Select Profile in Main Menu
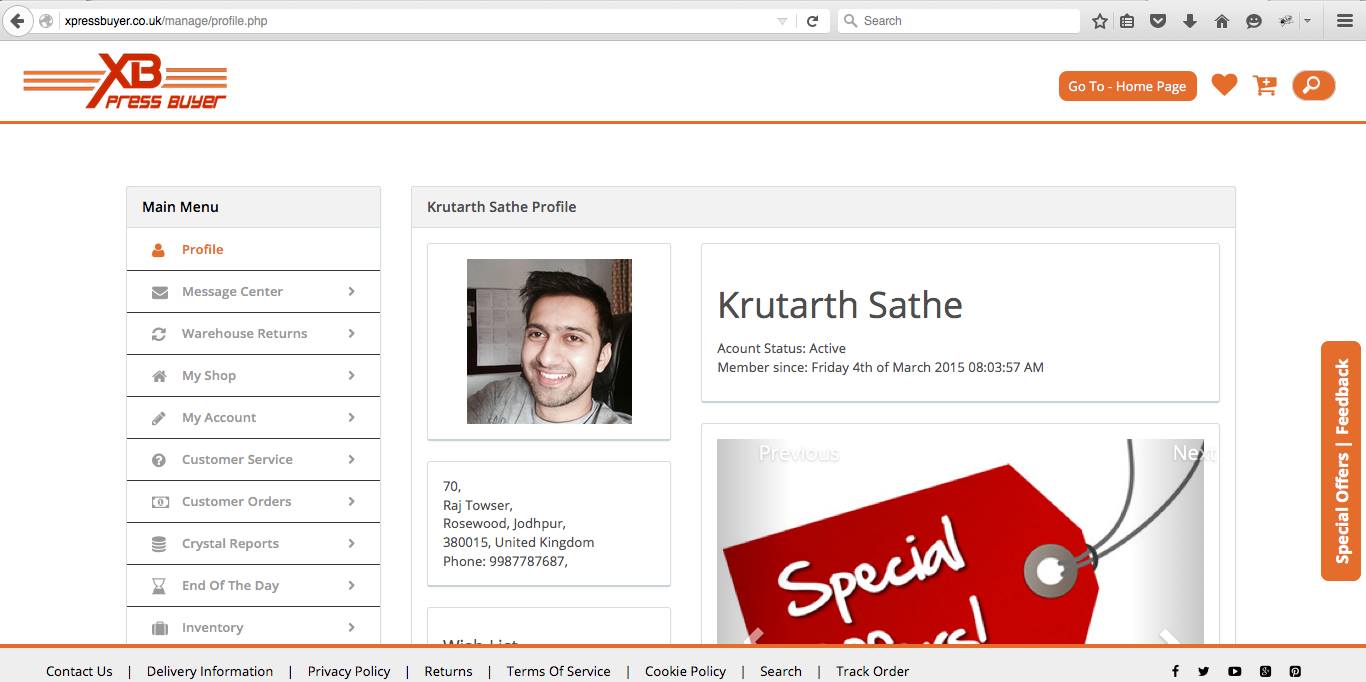This screenshot has height=682, width=1366. coord(202,249)
